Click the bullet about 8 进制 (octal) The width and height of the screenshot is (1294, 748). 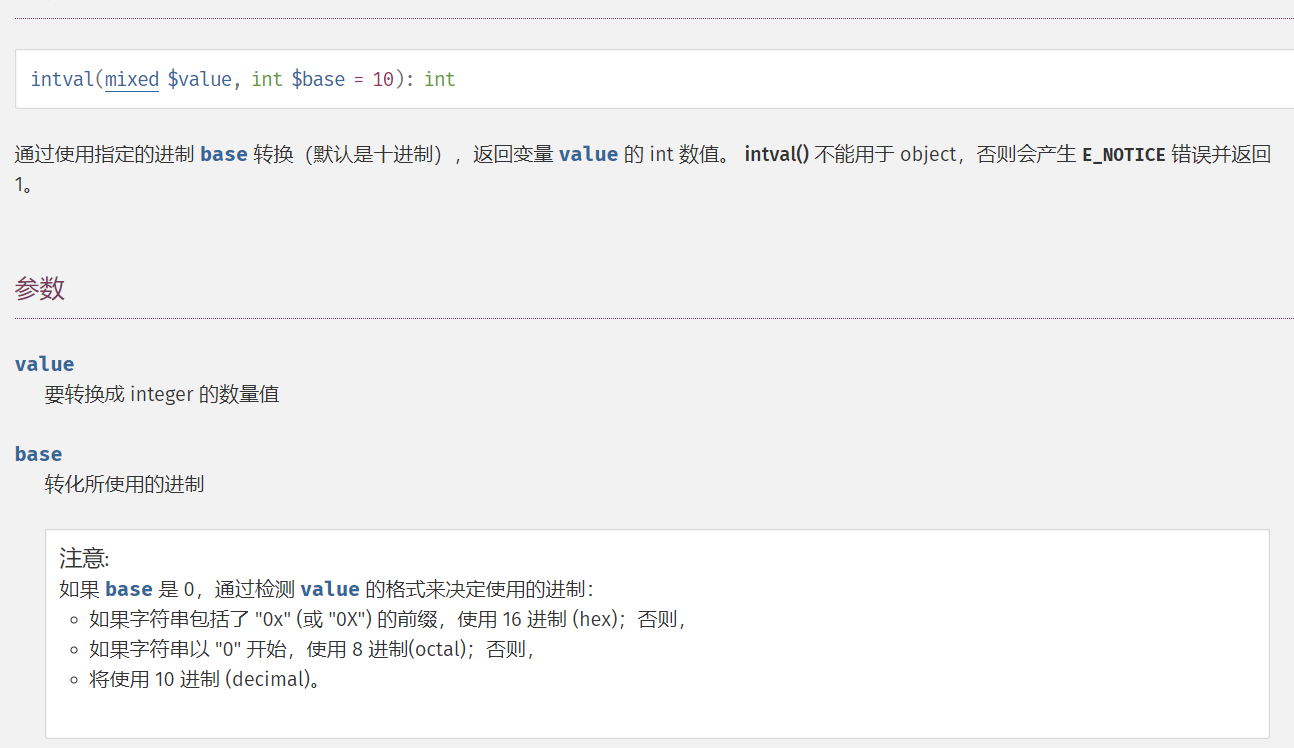click(312, 649)
